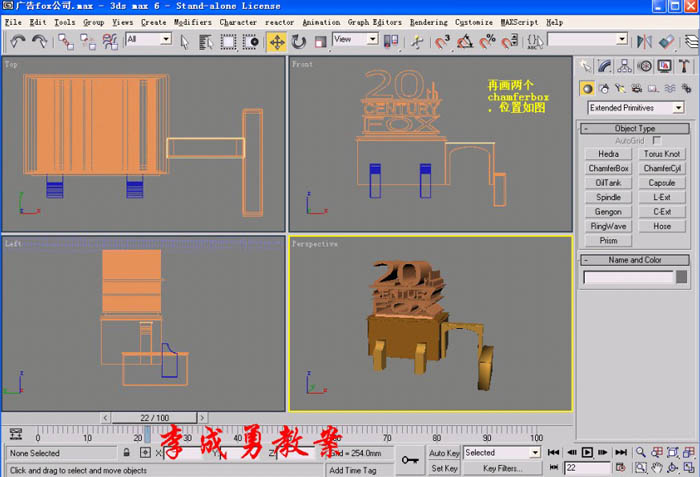Click the Use Pivot Point Center icon
700x477 pixels.
391,42
